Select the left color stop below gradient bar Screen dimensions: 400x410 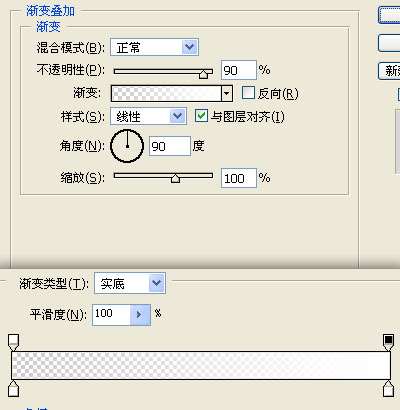[x=13, y=389]
